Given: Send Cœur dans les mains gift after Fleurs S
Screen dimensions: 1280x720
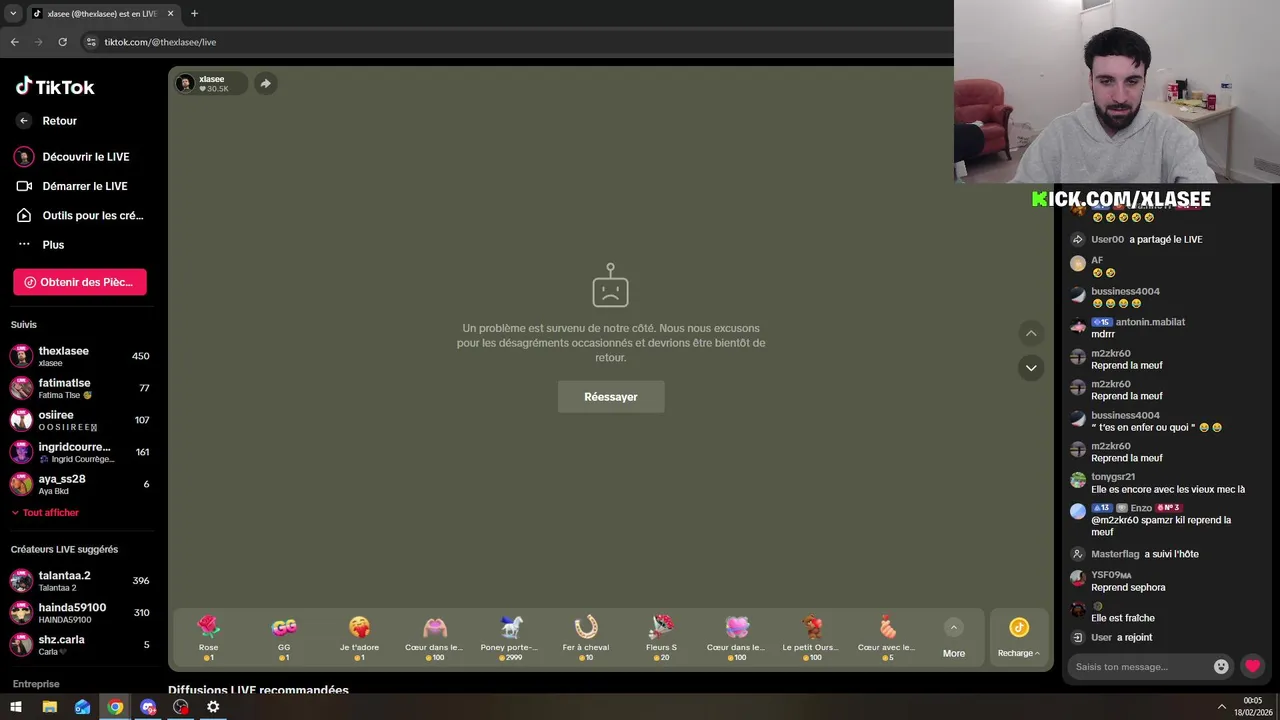Looking at the screenshot, I should pyautogui.click(x=737, y=637).
